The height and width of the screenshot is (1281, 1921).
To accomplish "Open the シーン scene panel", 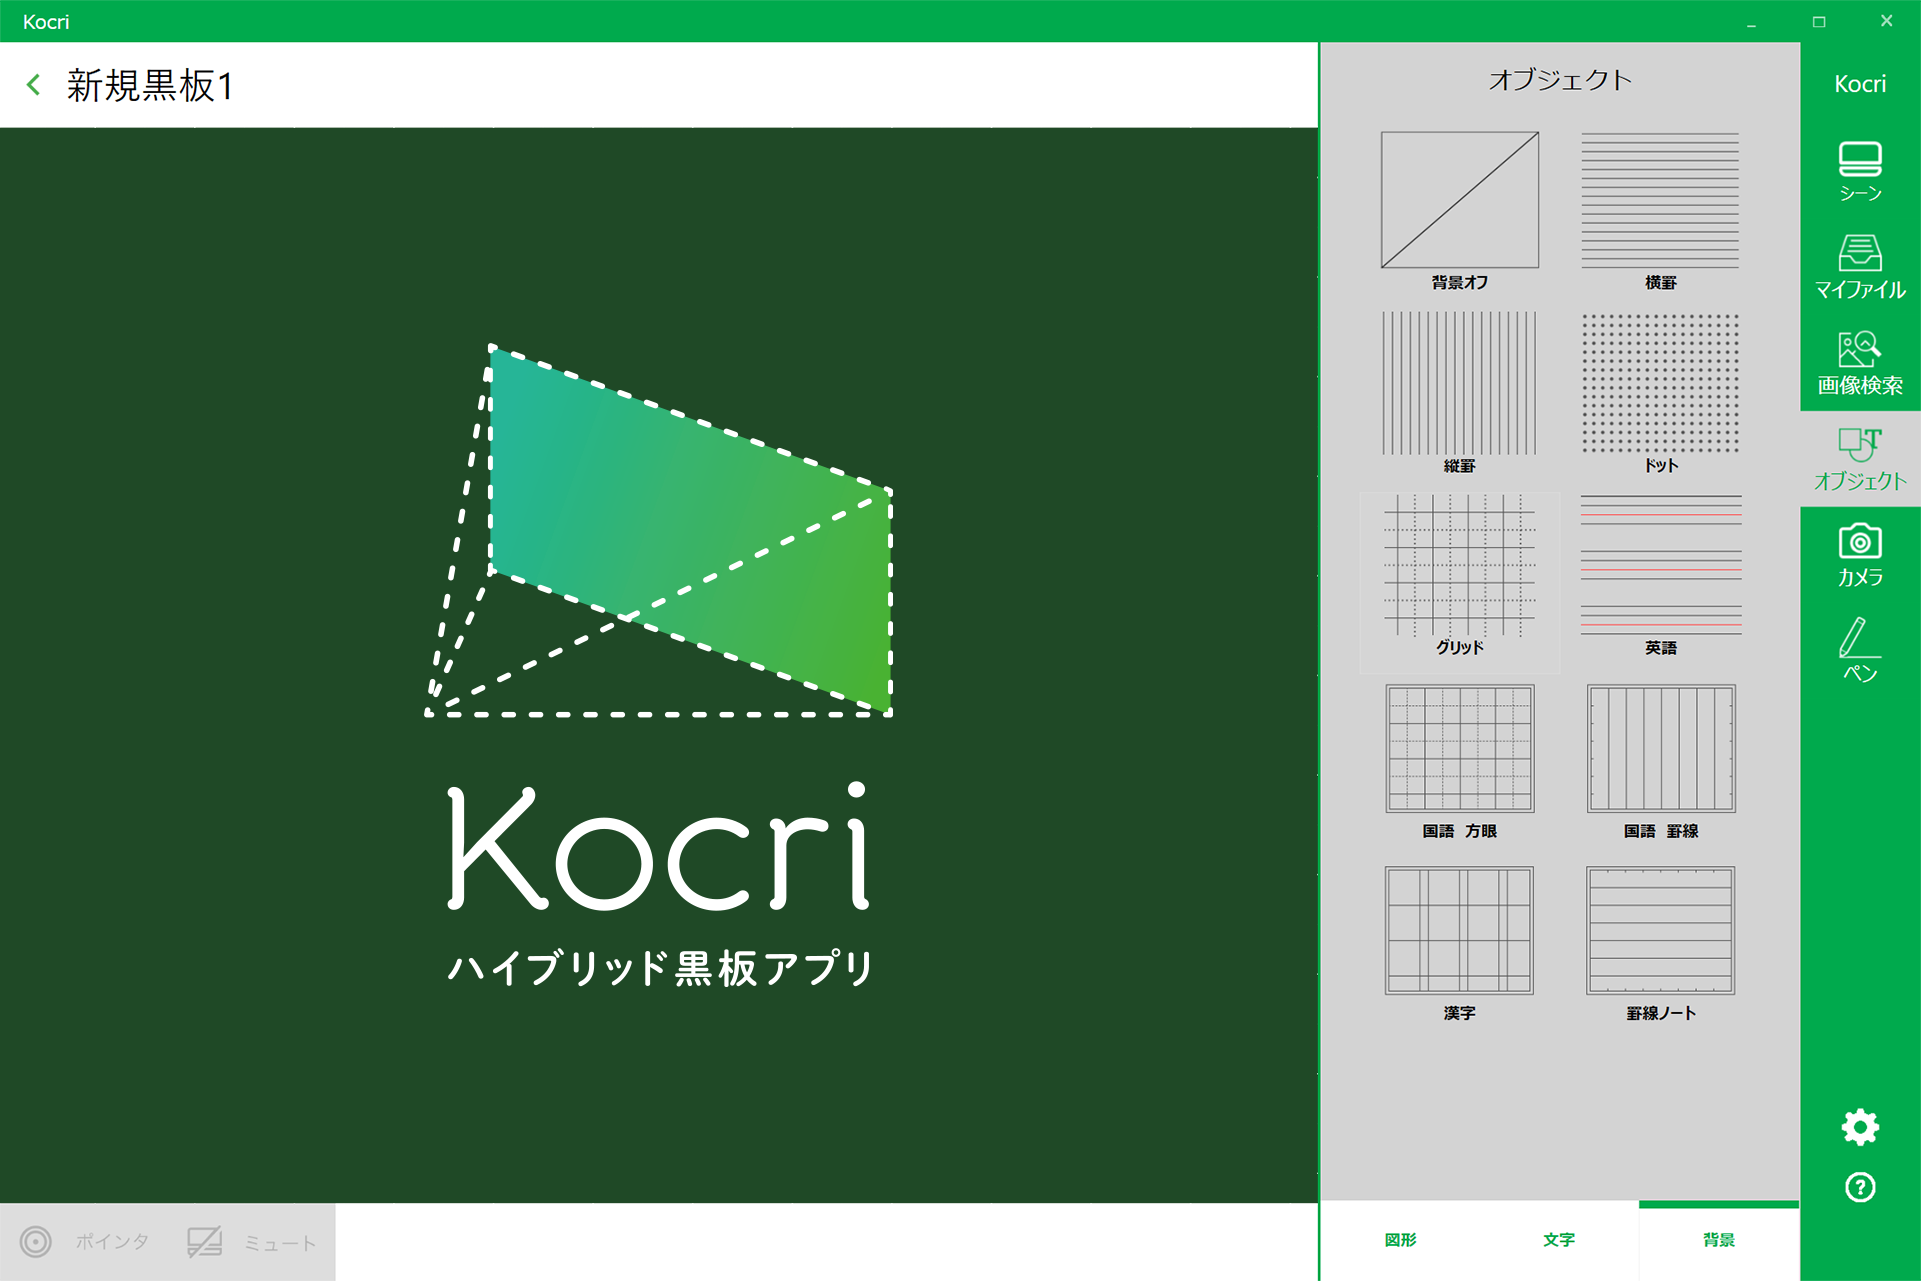I will click(x=1860, y=172).
